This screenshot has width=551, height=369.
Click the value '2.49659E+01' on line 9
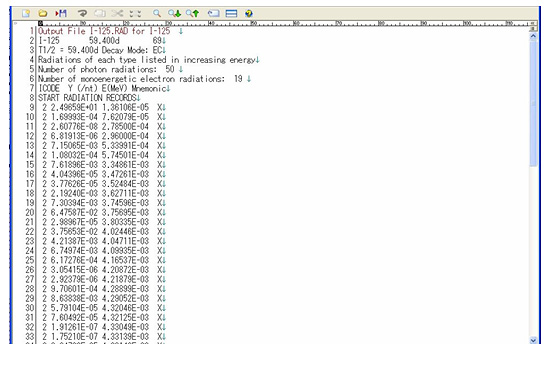[74, 108]
